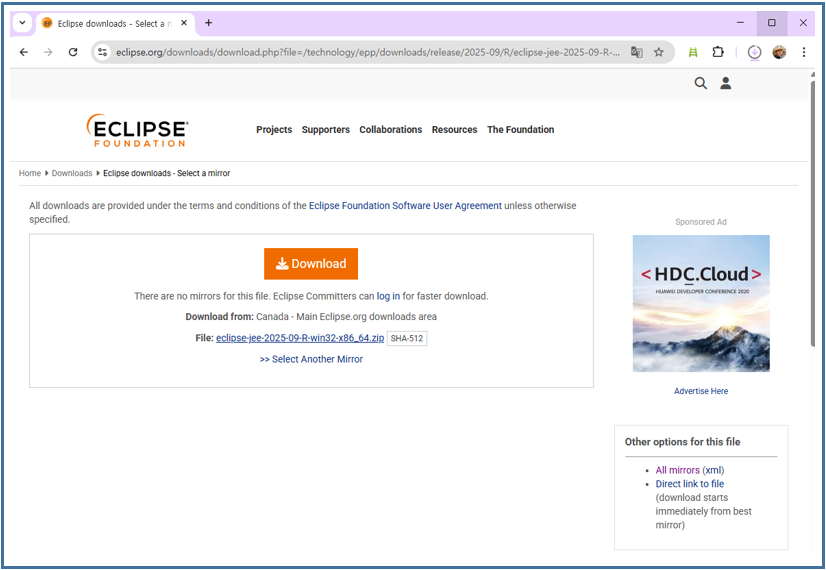
Task: Open Eclipse Foundation Software User Agreement link
Action: point(405,205)
